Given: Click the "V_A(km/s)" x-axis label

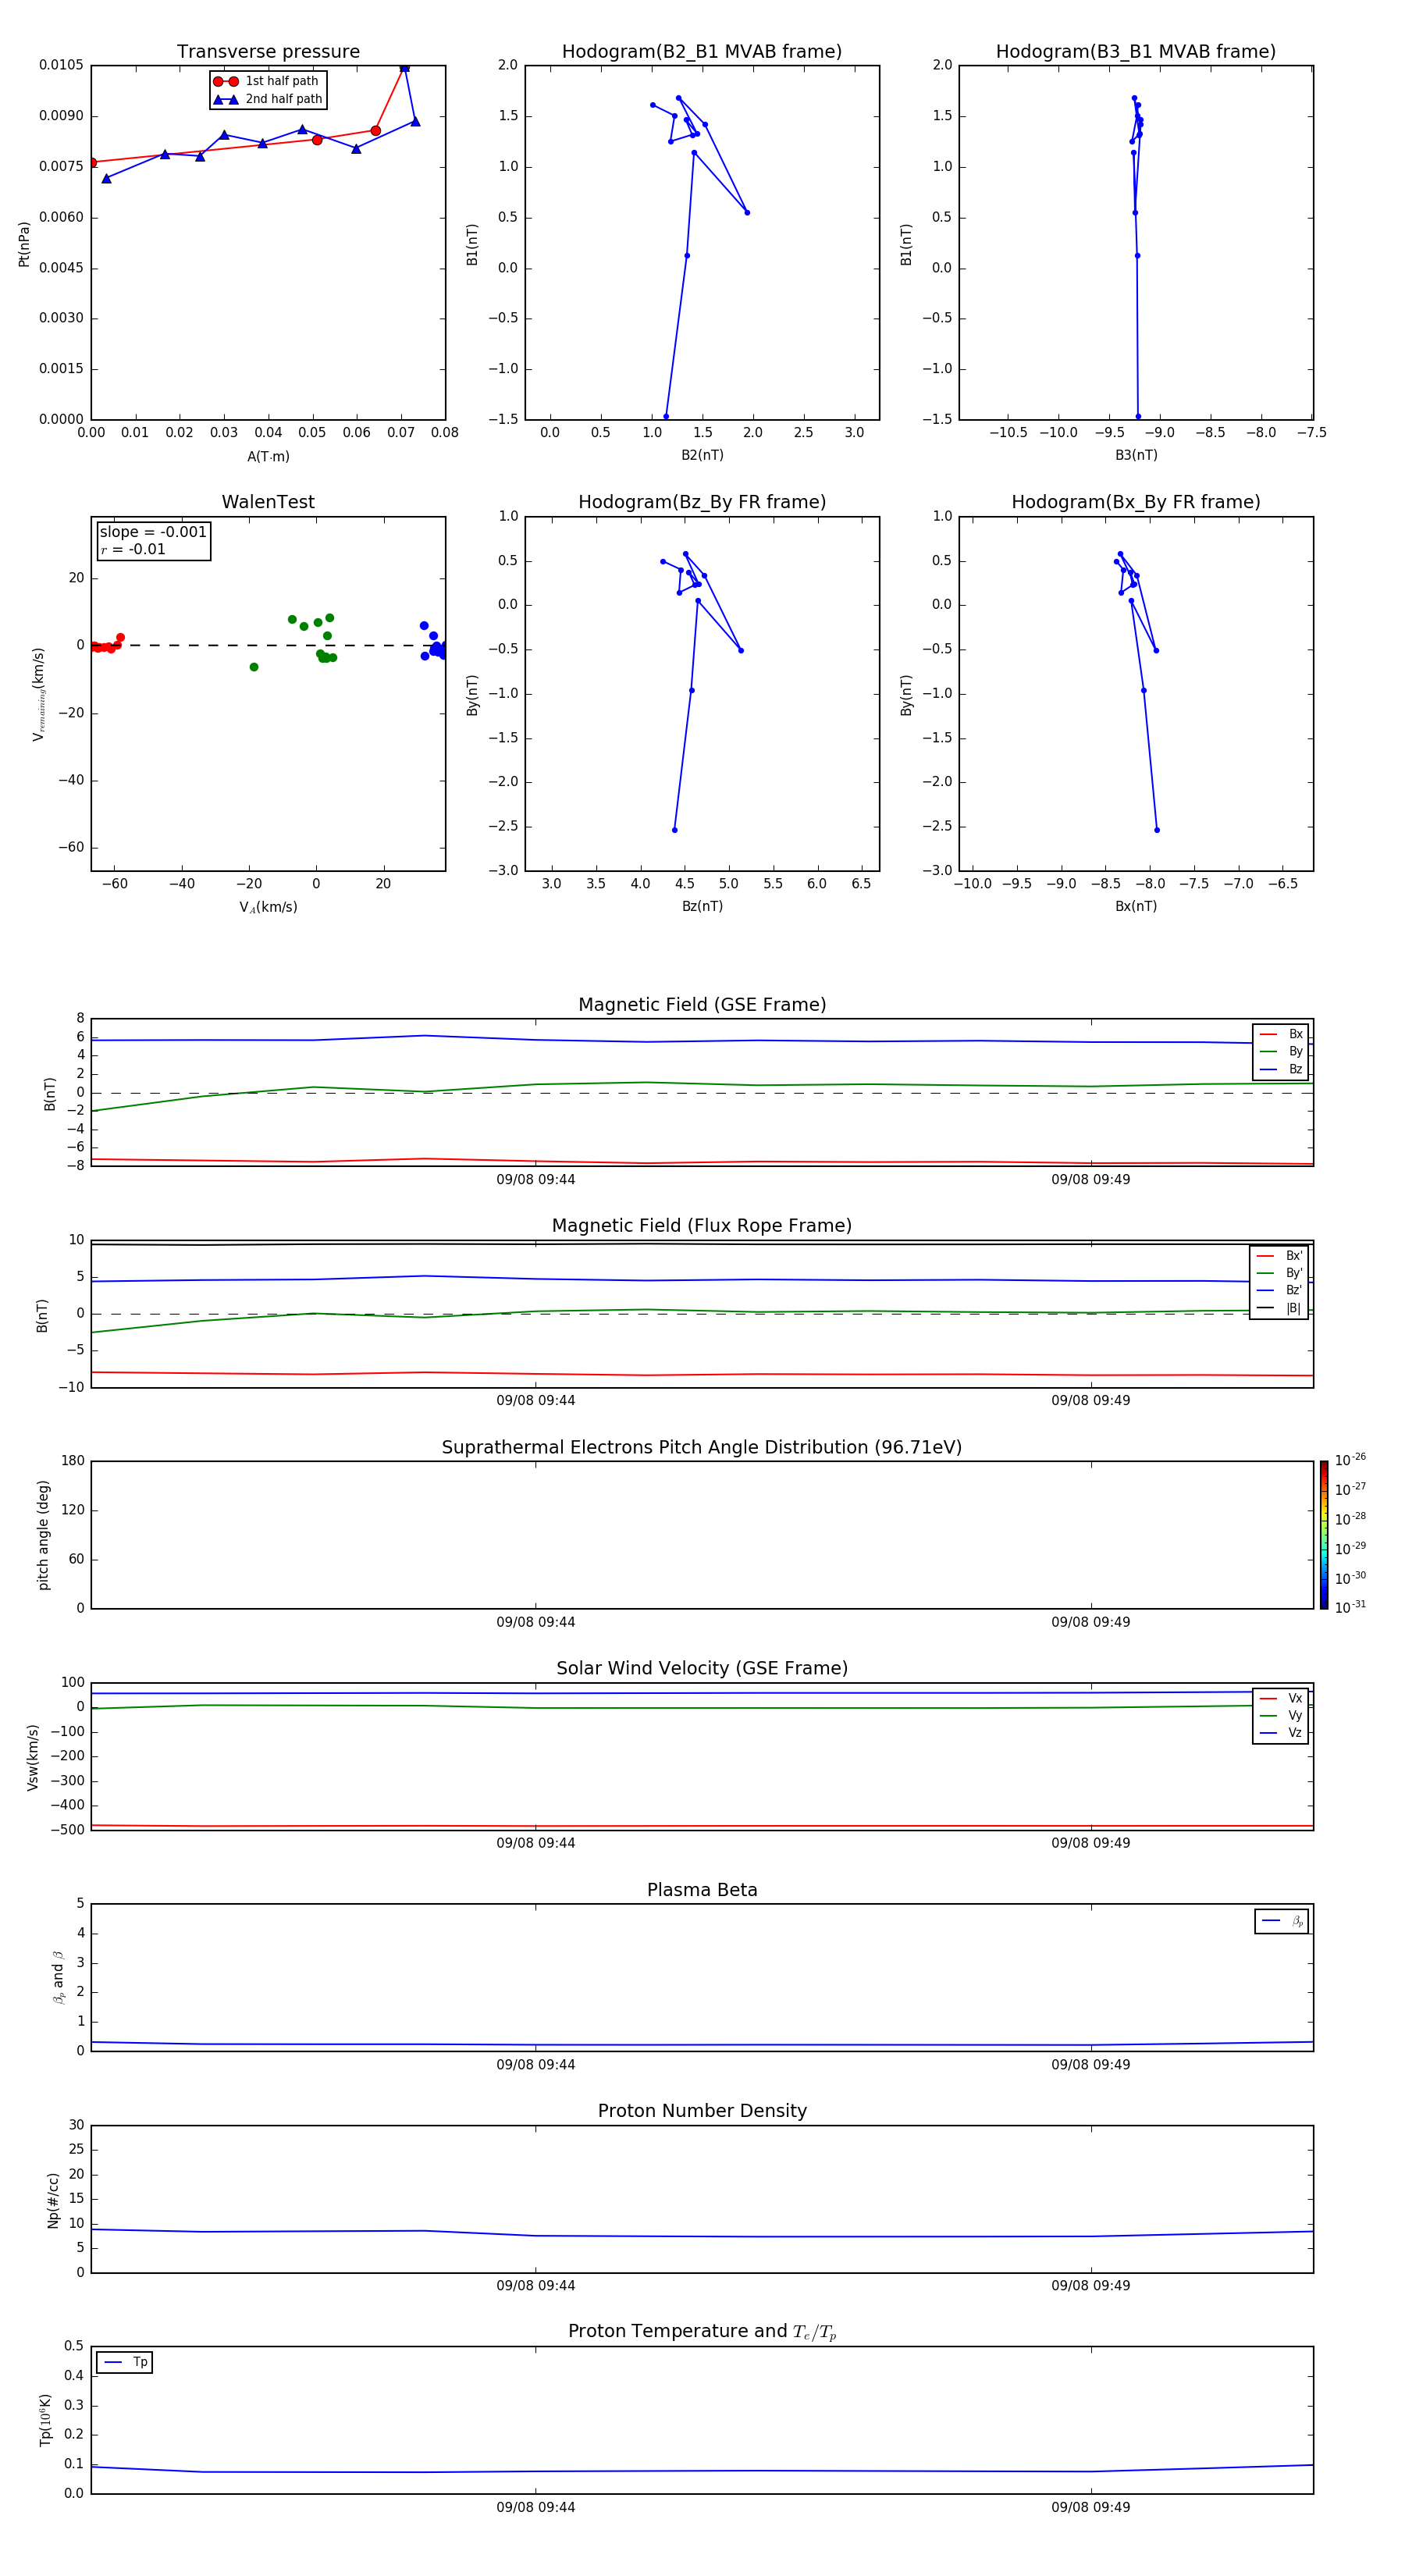Looking at the screenshot, I should coord(268,907).
